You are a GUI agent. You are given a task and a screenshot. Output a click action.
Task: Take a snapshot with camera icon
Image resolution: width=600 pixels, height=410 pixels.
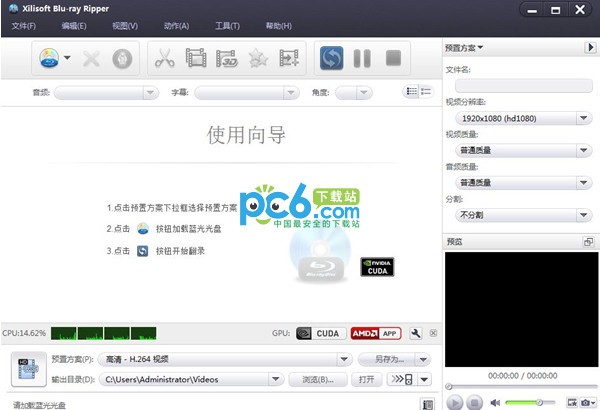point(585,402)
